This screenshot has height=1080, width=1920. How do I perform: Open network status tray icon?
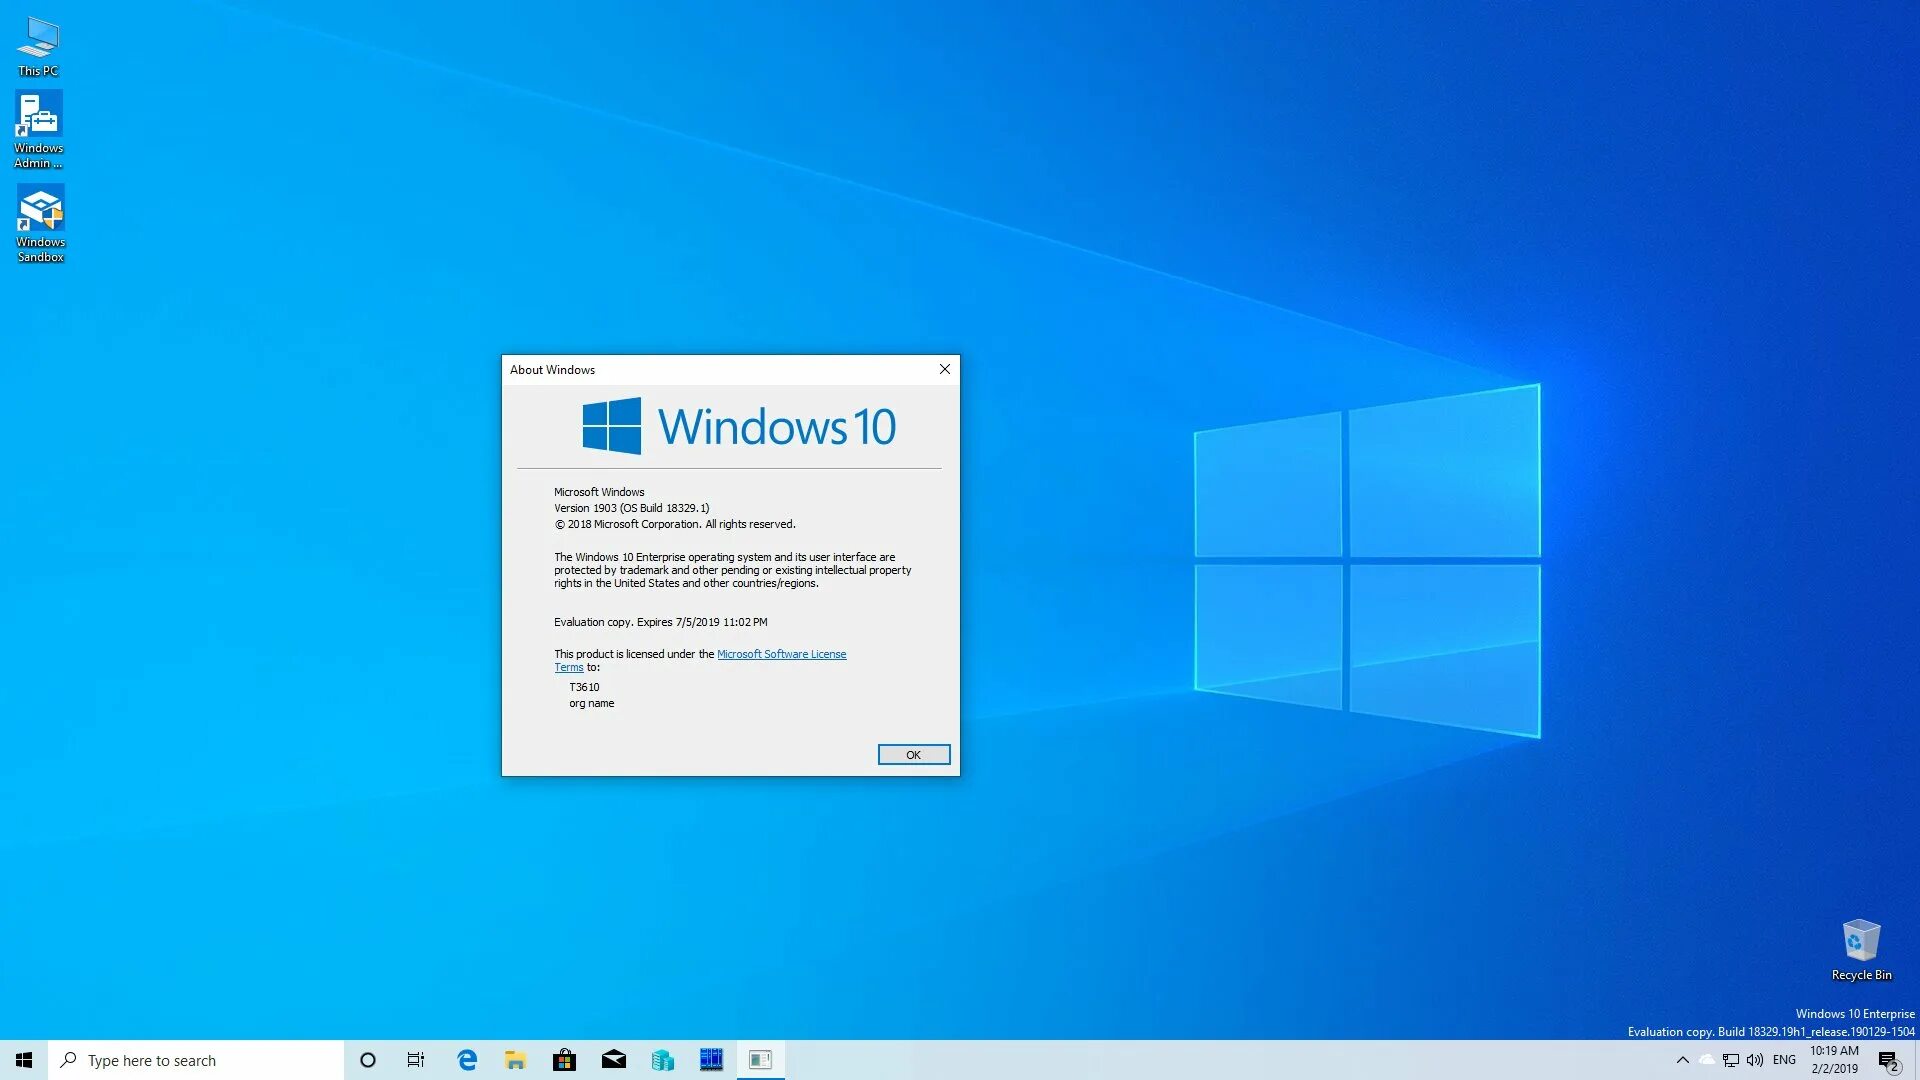tap(1731, 1060)
